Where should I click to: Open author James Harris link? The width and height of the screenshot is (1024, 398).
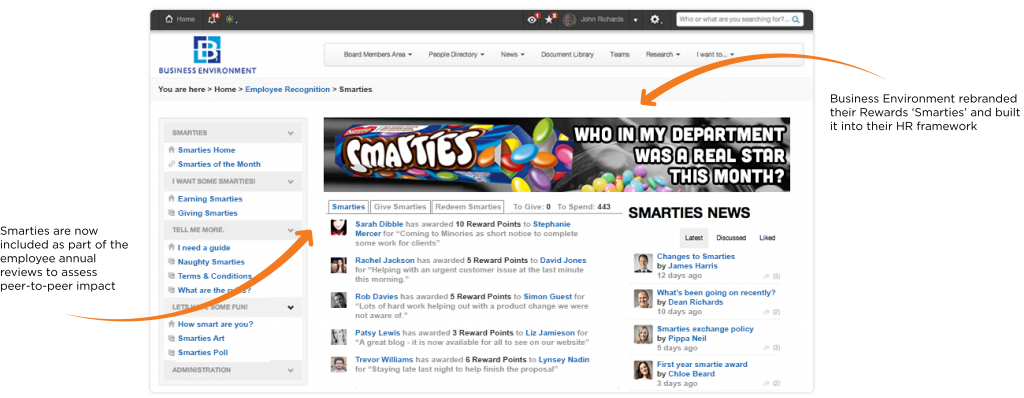692,266
